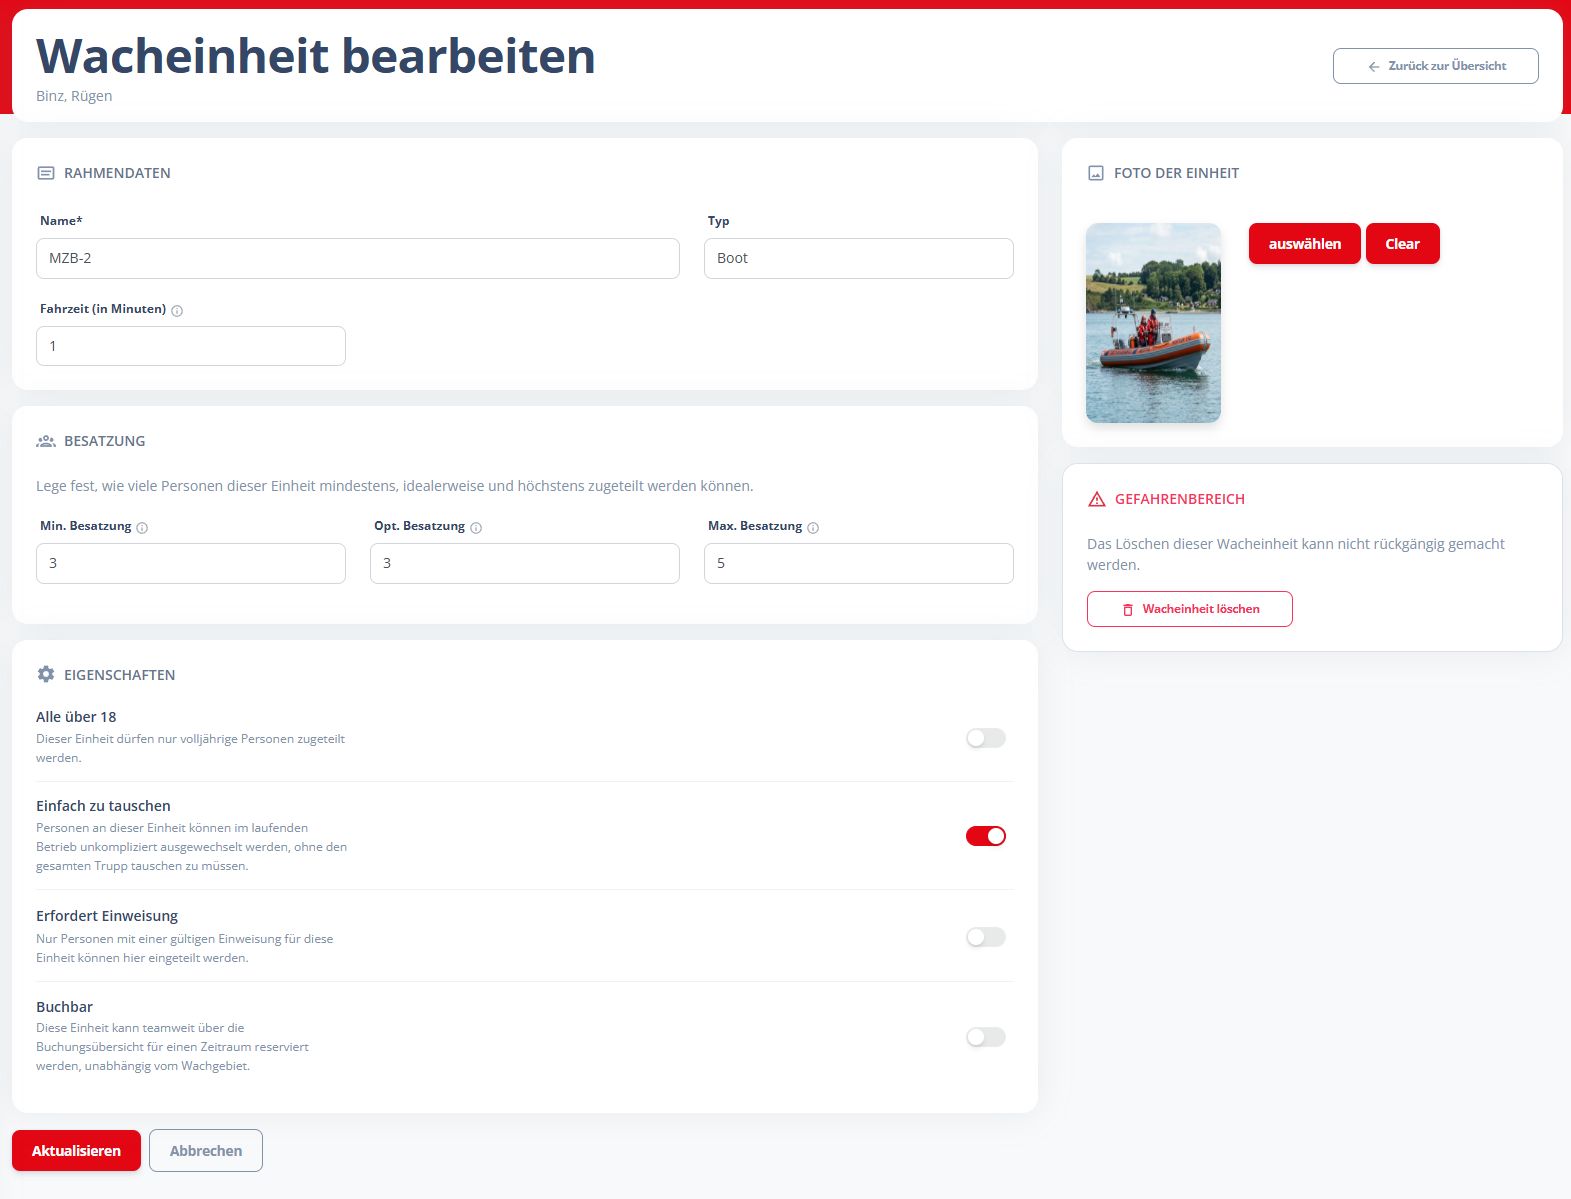Screen dimensions: 1571x1199
Task: Click the Rahmendaten section icon
Action: click(x=46, y=173)
